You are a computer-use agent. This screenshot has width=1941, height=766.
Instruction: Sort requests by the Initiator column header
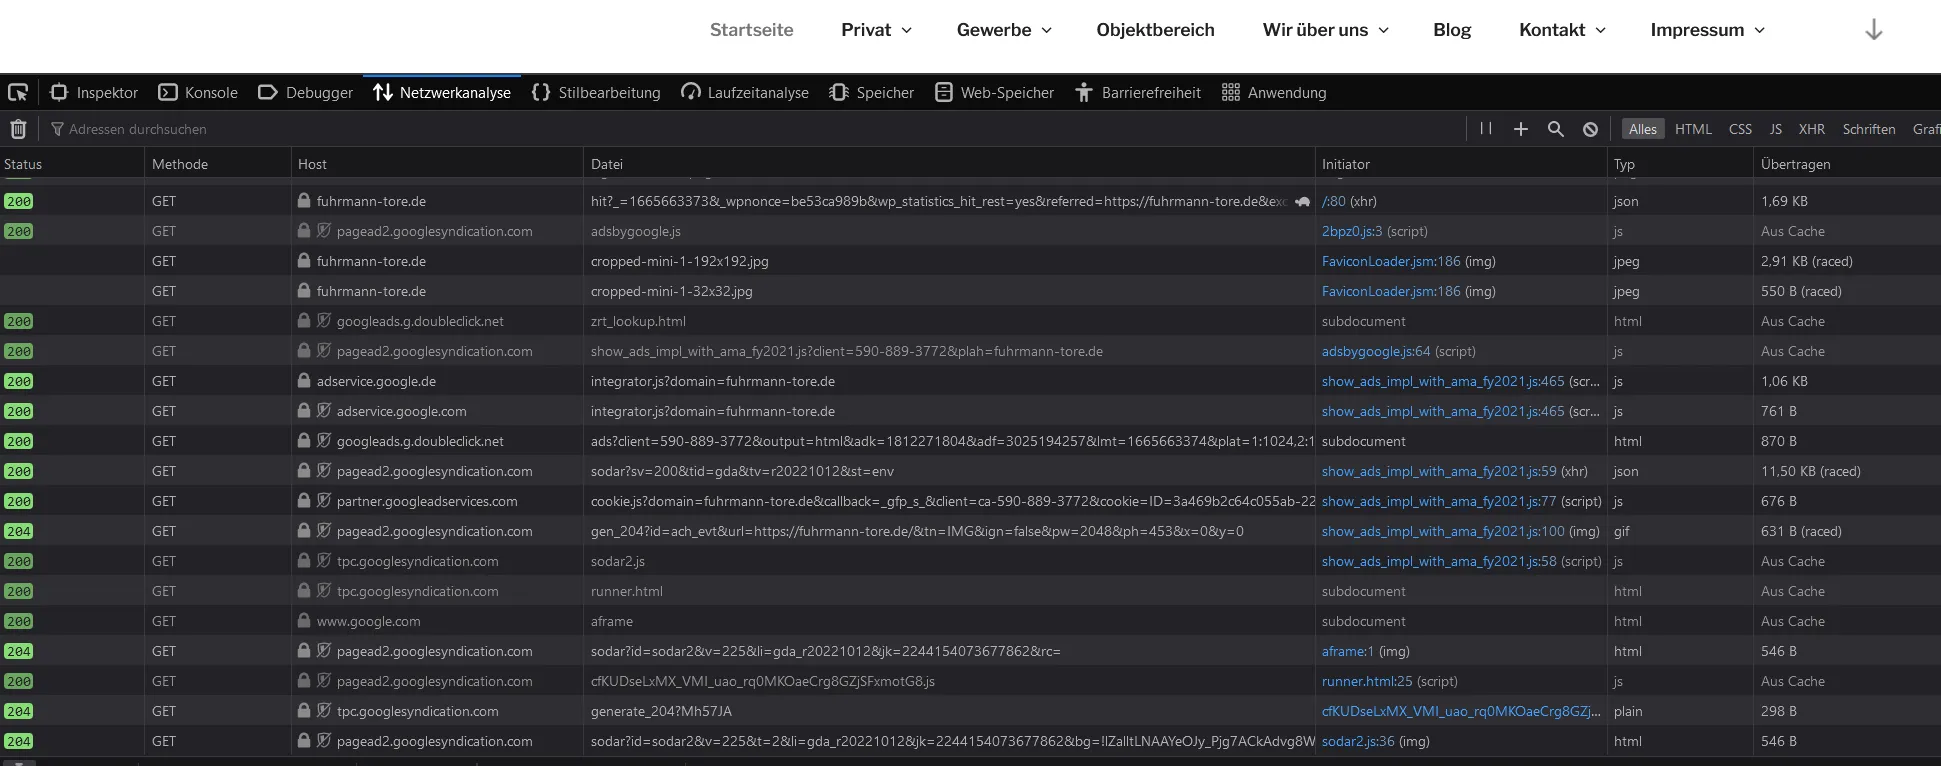point(1461,164)
